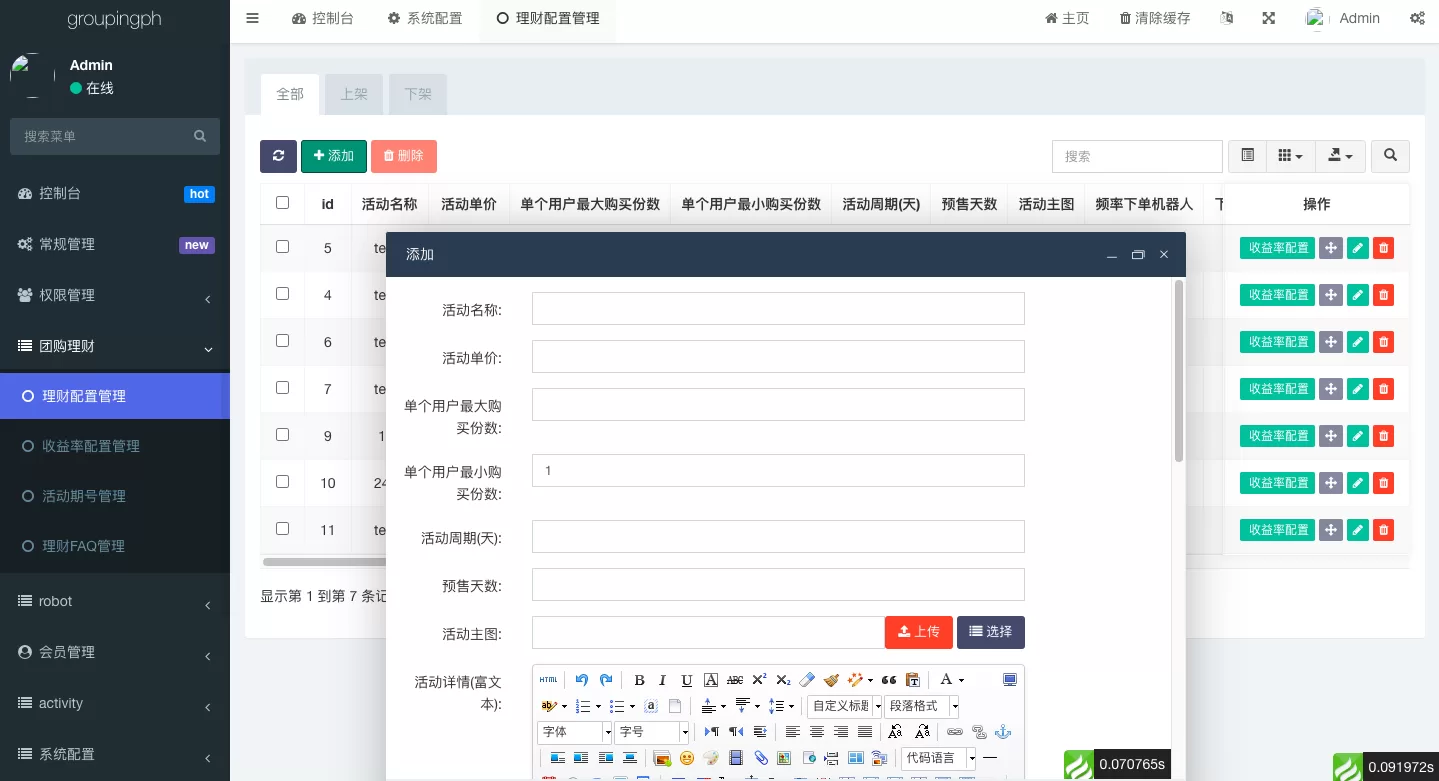Click the 活动名称 input field in dialog

[x=778, y=309]
